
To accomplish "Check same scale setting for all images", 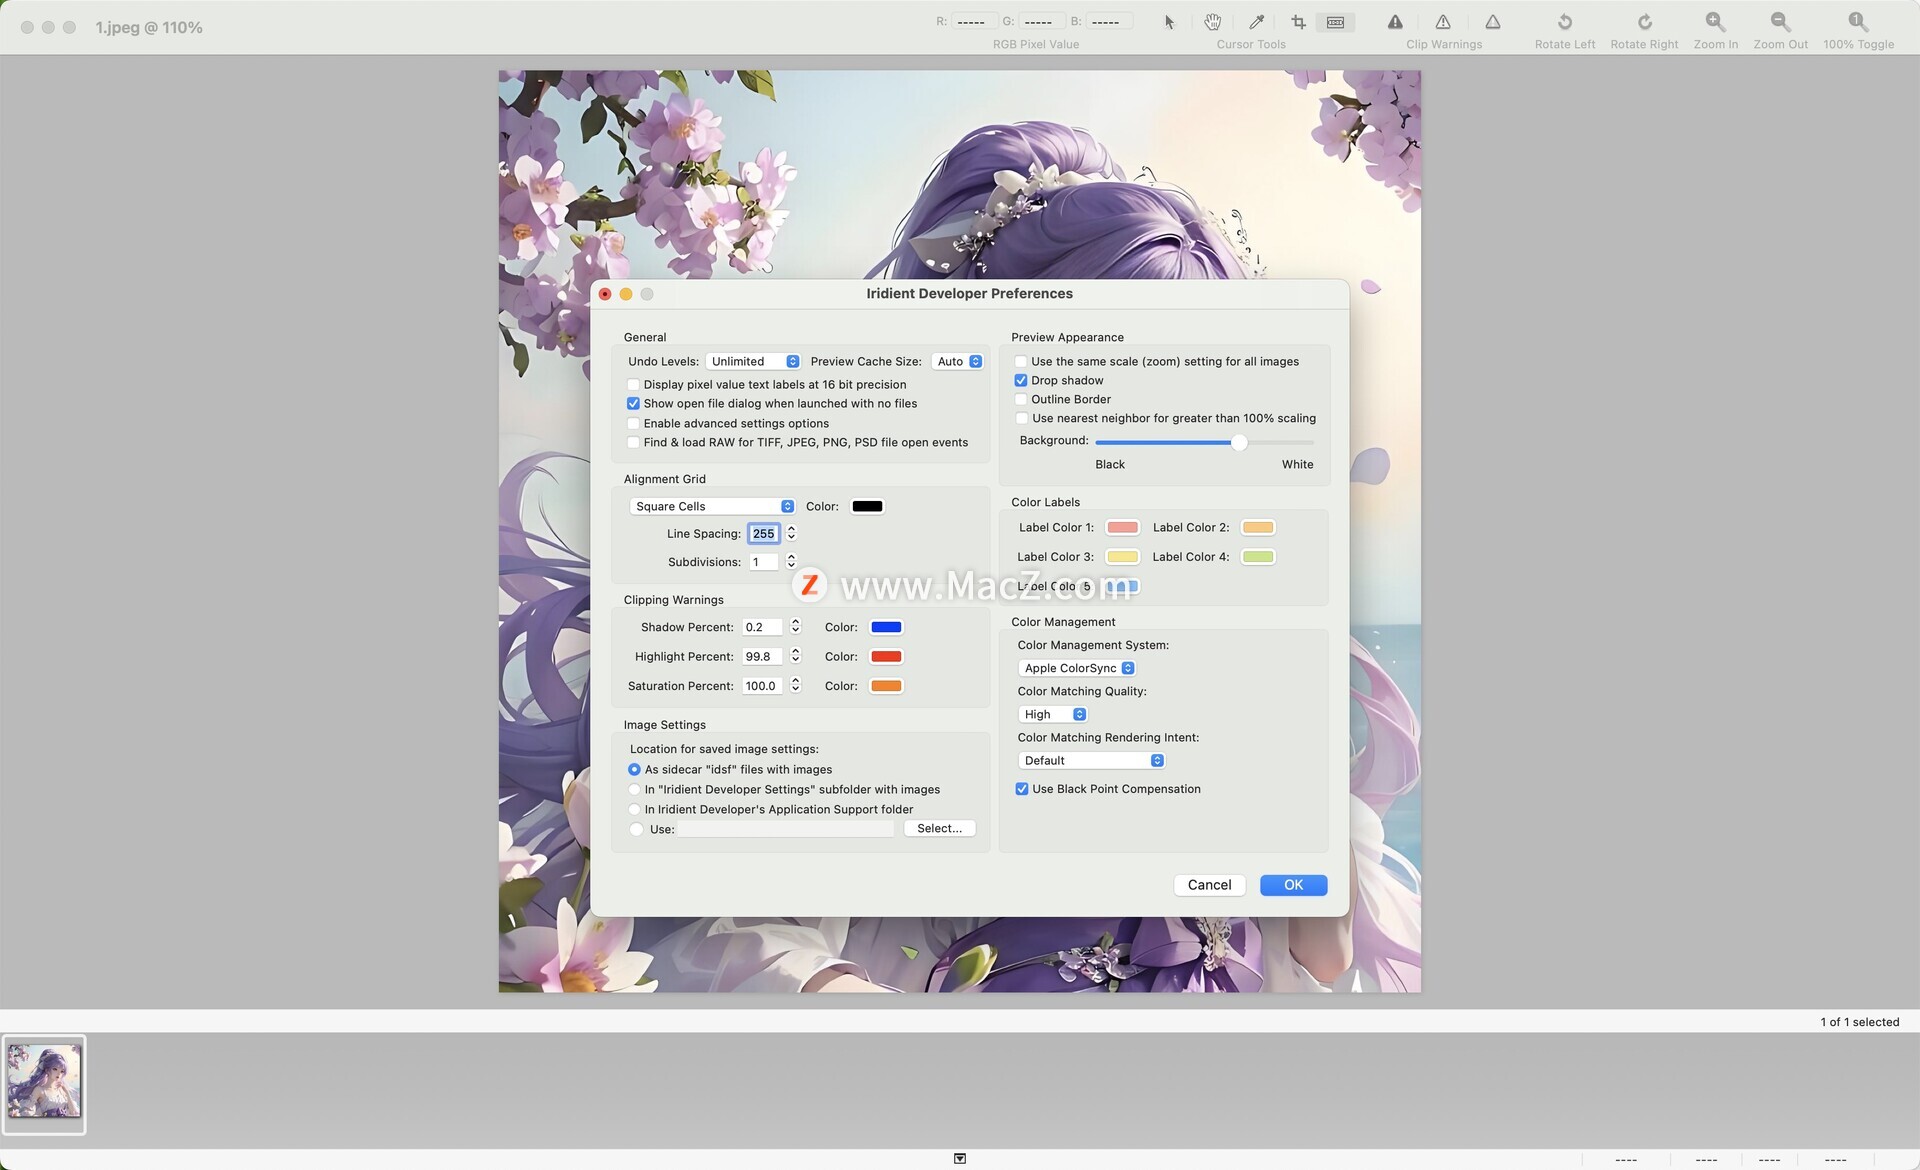I will coord(1021,362).
